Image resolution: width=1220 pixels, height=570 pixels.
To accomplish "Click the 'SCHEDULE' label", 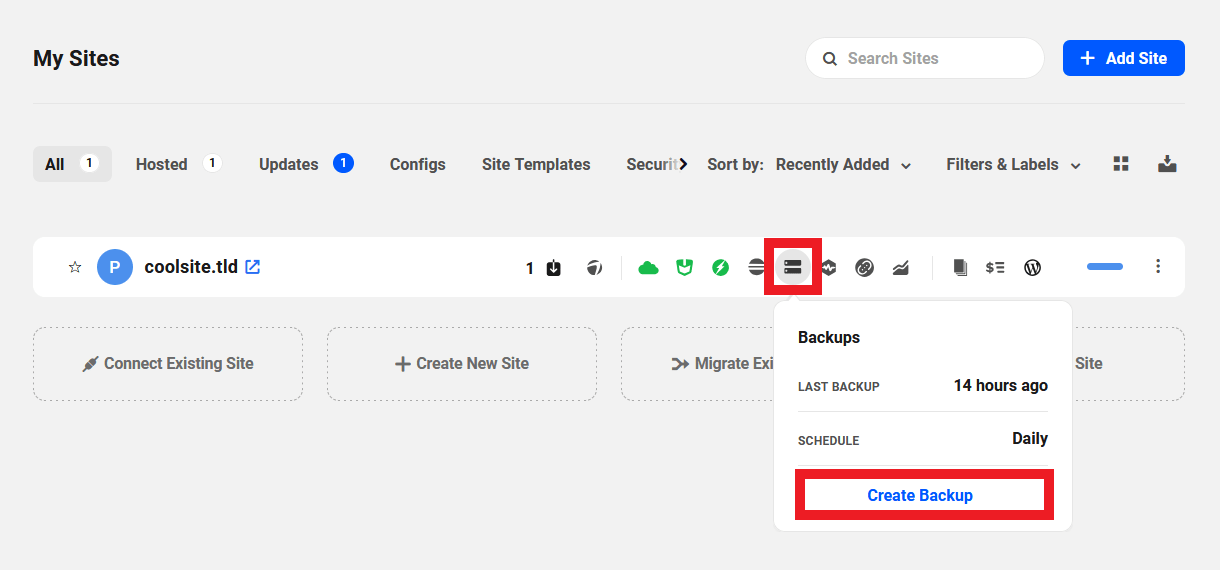I will (x=829, y=441).
